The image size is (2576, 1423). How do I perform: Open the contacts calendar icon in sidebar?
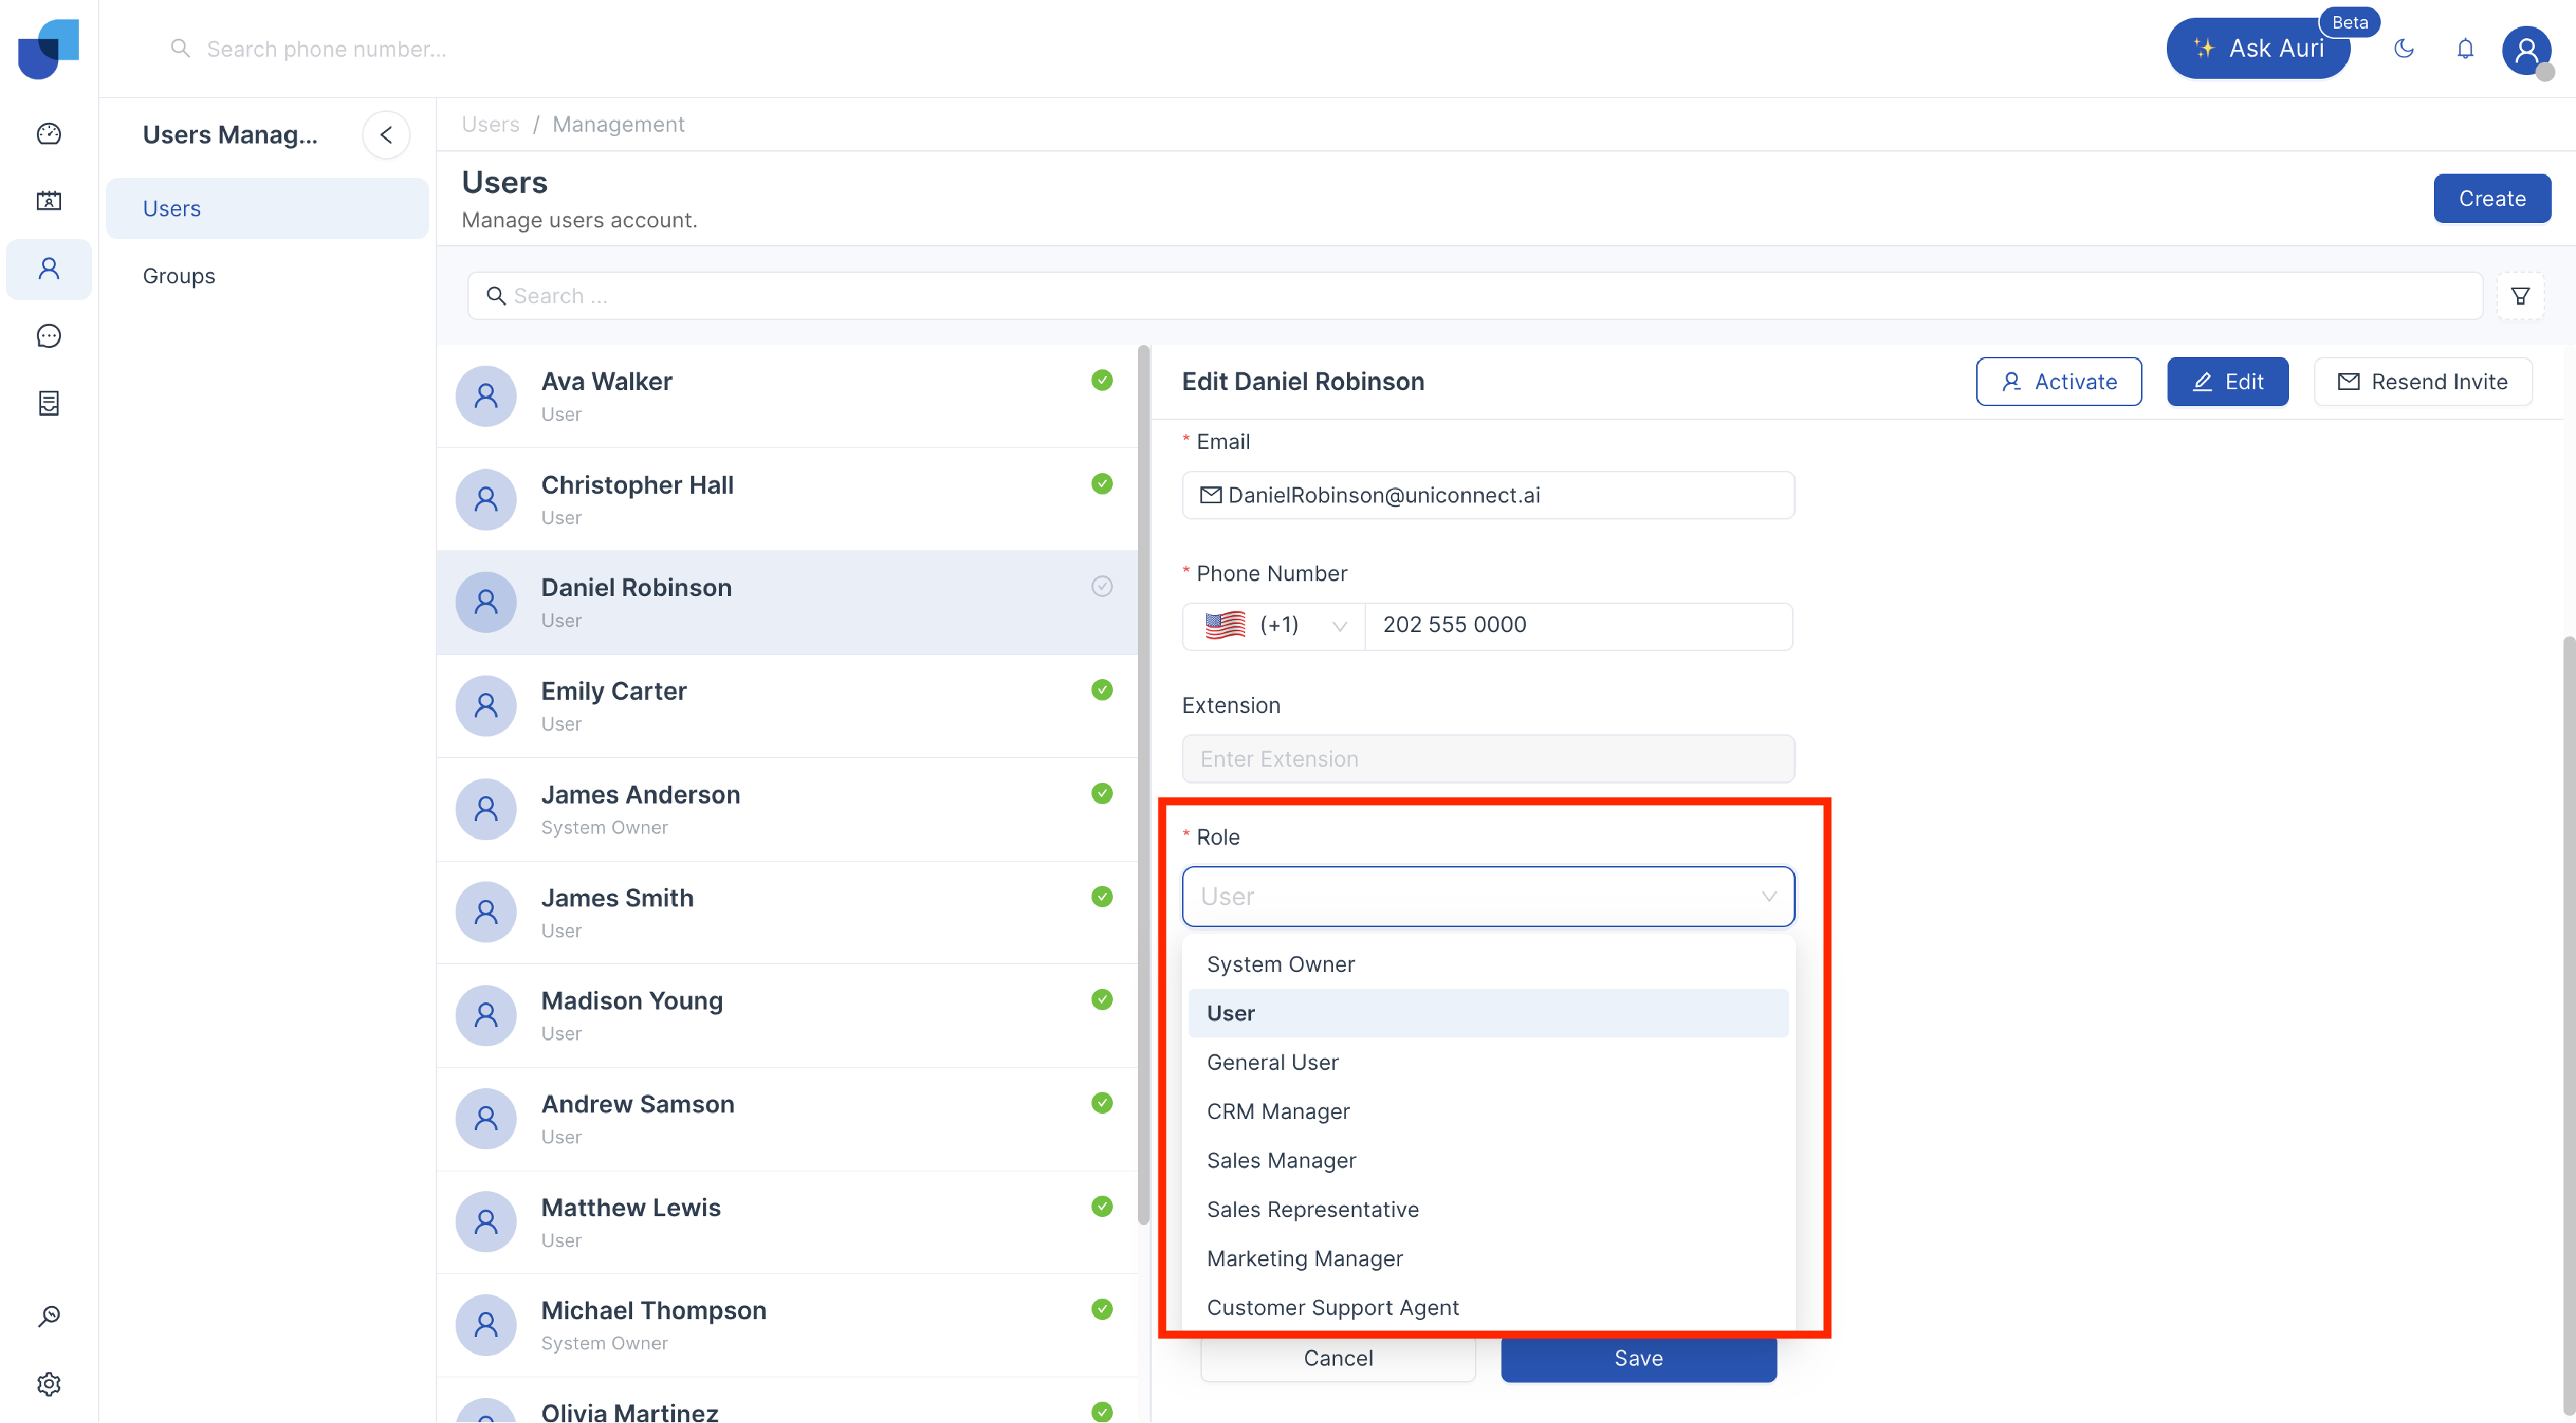coord(49,201)
